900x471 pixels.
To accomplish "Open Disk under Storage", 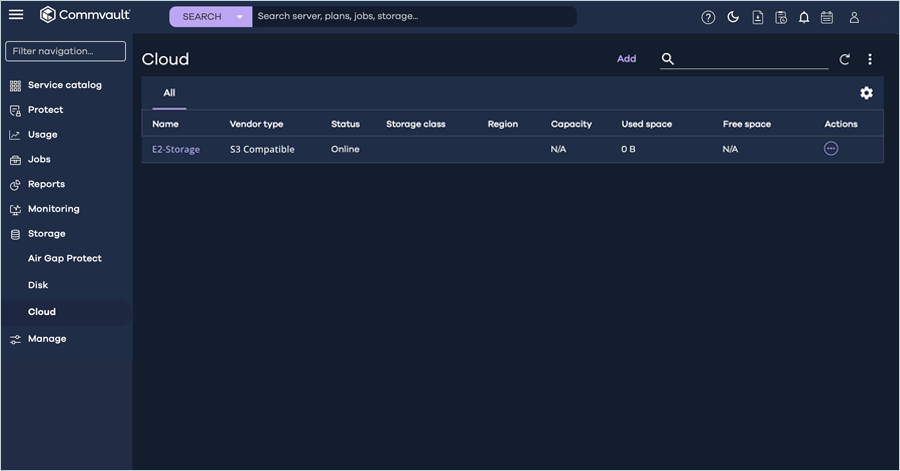I will pyautogui.click(x=38, y=285).
